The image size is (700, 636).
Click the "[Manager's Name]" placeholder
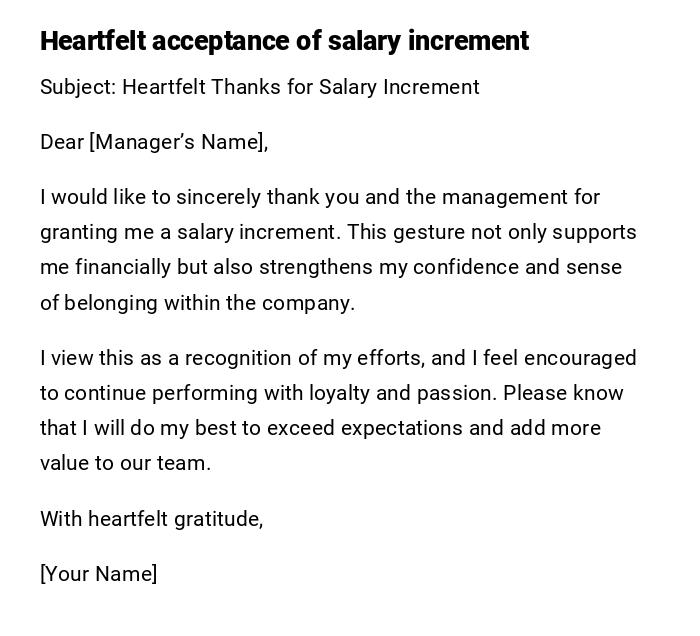pos(179,143)
